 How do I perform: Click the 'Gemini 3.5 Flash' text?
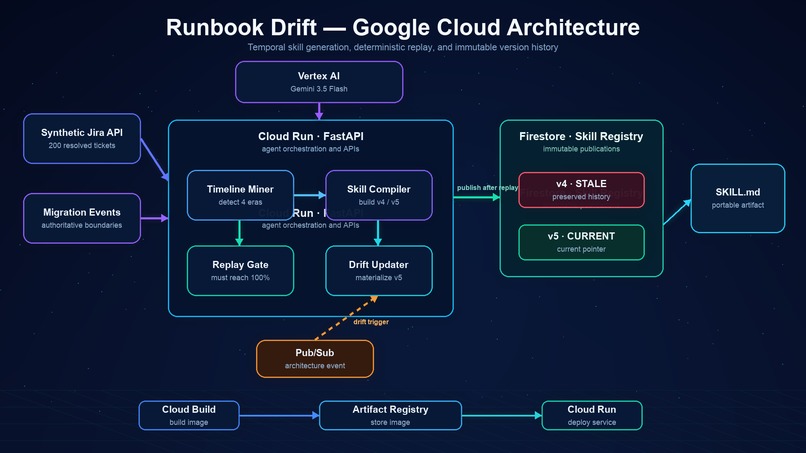tap(319, 89)
